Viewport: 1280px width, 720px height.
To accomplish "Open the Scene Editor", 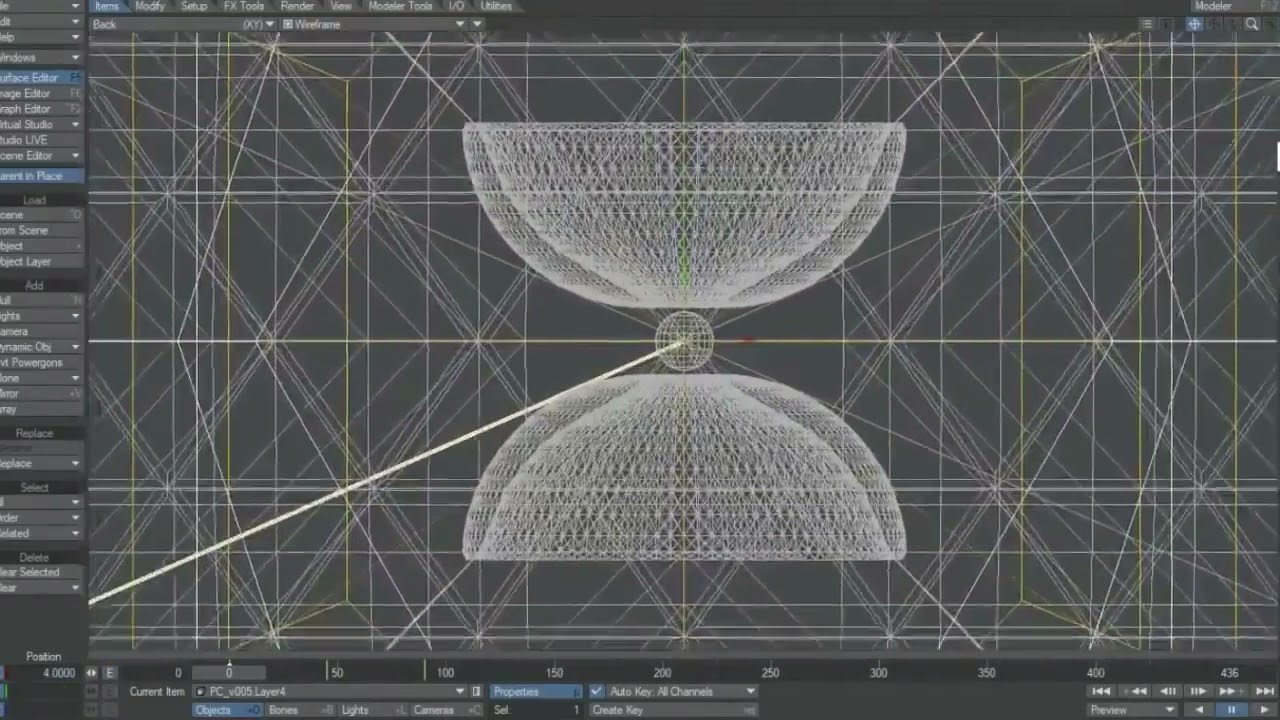I will tap(40, 156).
